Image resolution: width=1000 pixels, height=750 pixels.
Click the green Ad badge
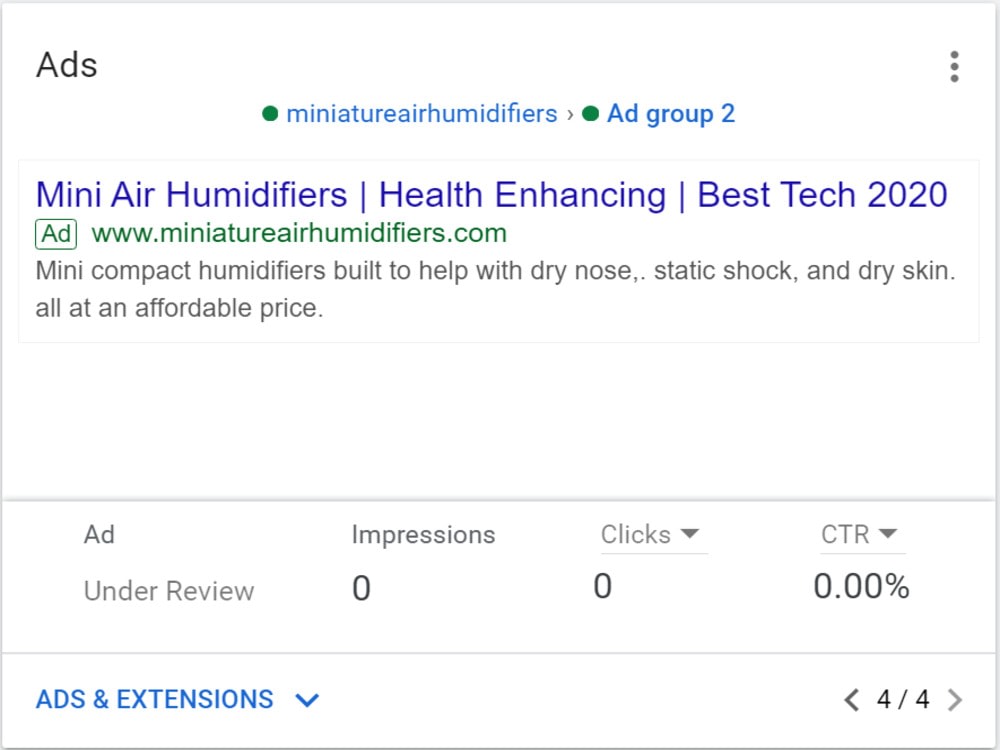pos(56,234)
